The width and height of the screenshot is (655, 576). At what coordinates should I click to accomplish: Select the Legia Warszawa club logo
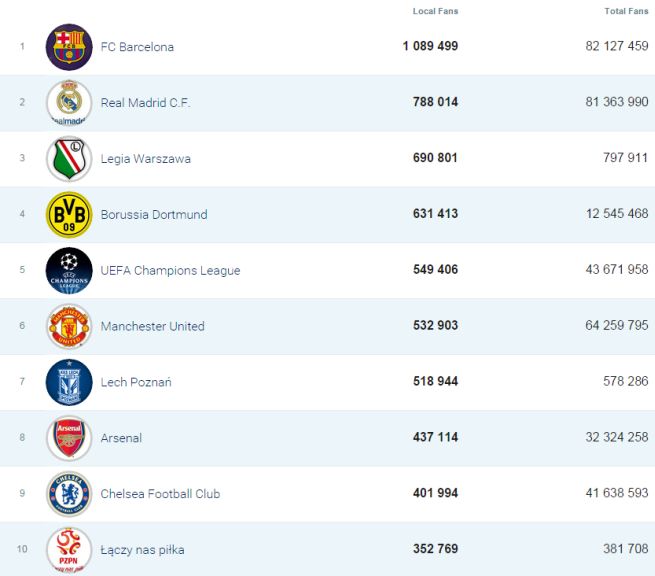69,159
